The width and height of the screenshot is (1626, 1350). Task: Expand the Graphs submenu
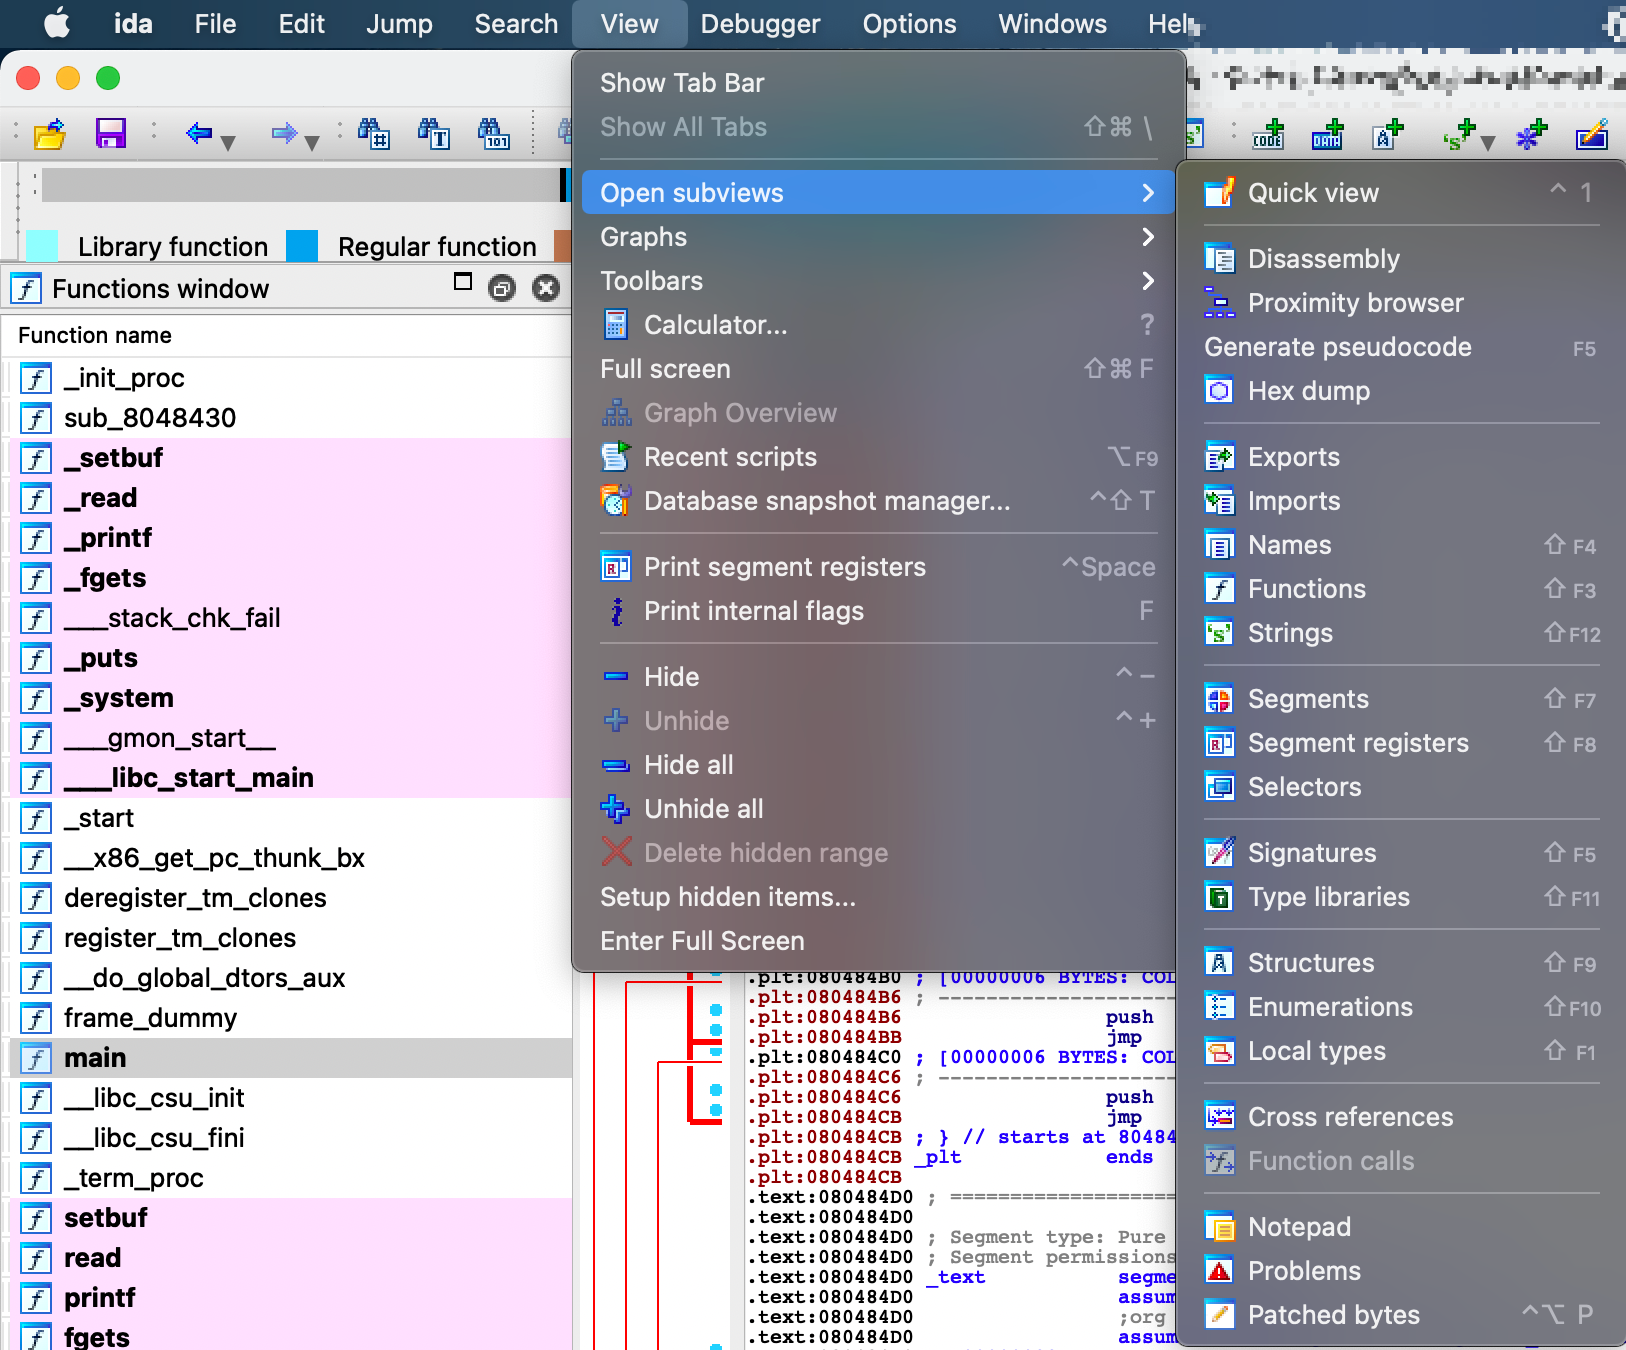(x=878, y=237)
